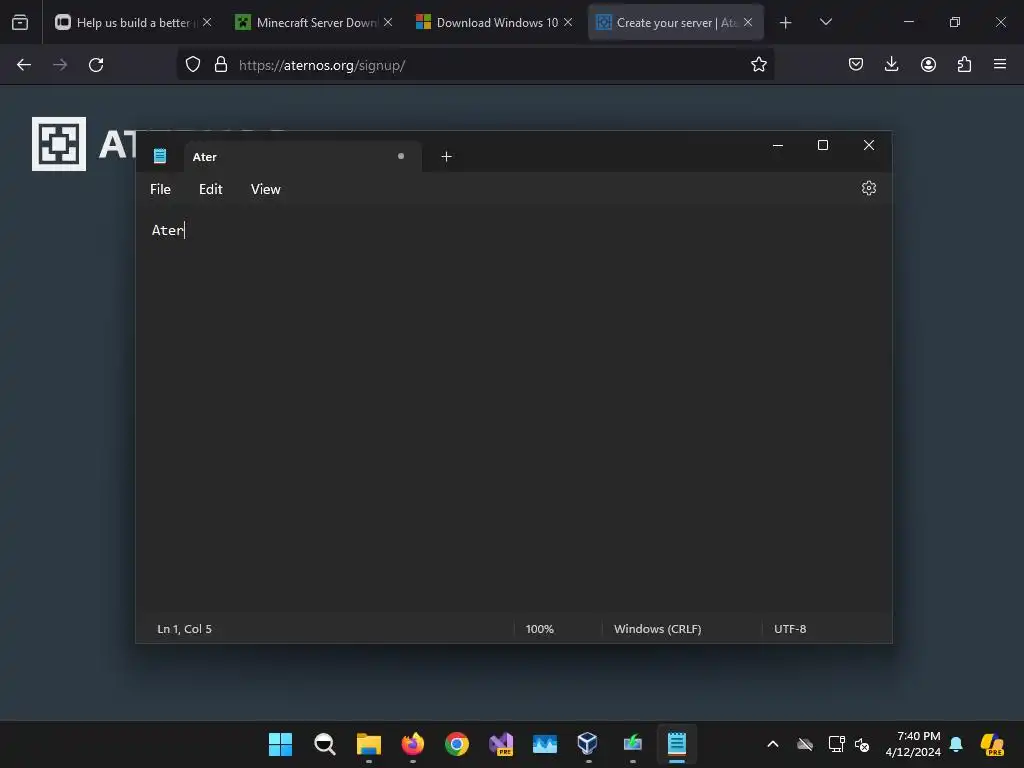
Task: Open the Firefox application hamburger menu
Action: point(1000,64)
